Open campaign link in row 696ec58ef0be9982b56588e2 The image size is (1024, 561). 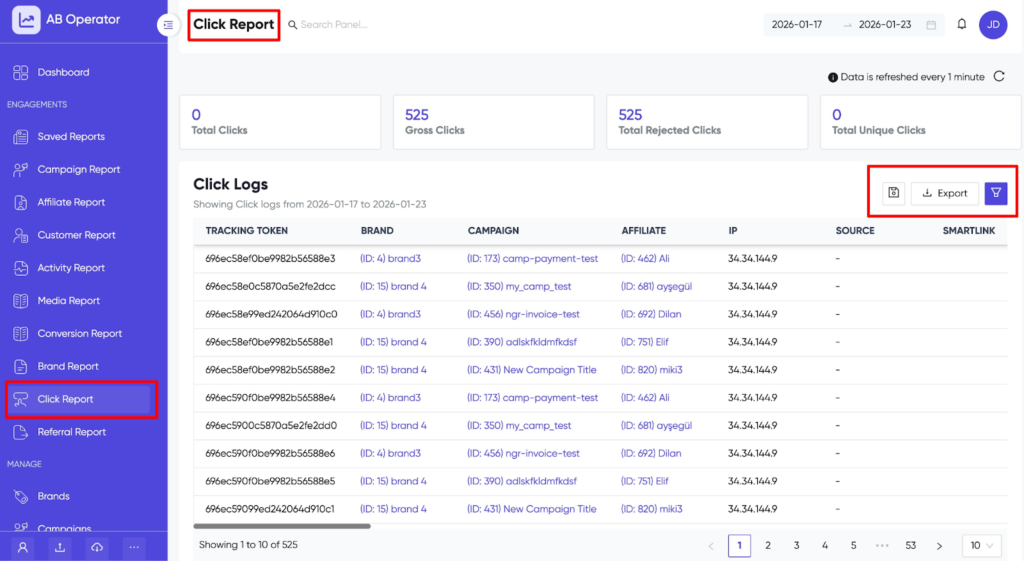coord(532,370)
